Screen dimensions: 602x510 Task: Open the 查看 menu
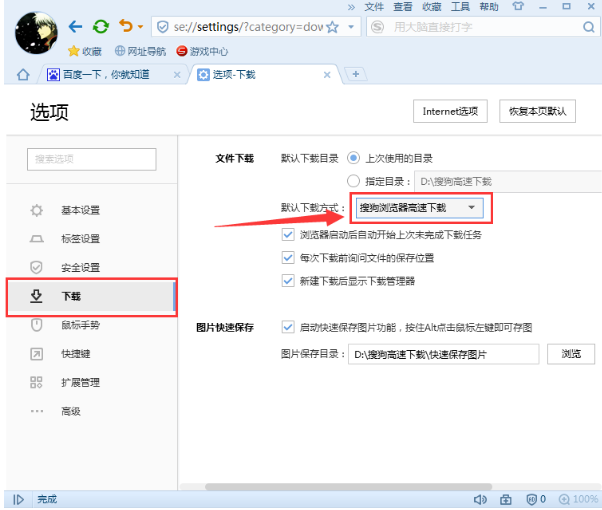[x=403, y=7]
